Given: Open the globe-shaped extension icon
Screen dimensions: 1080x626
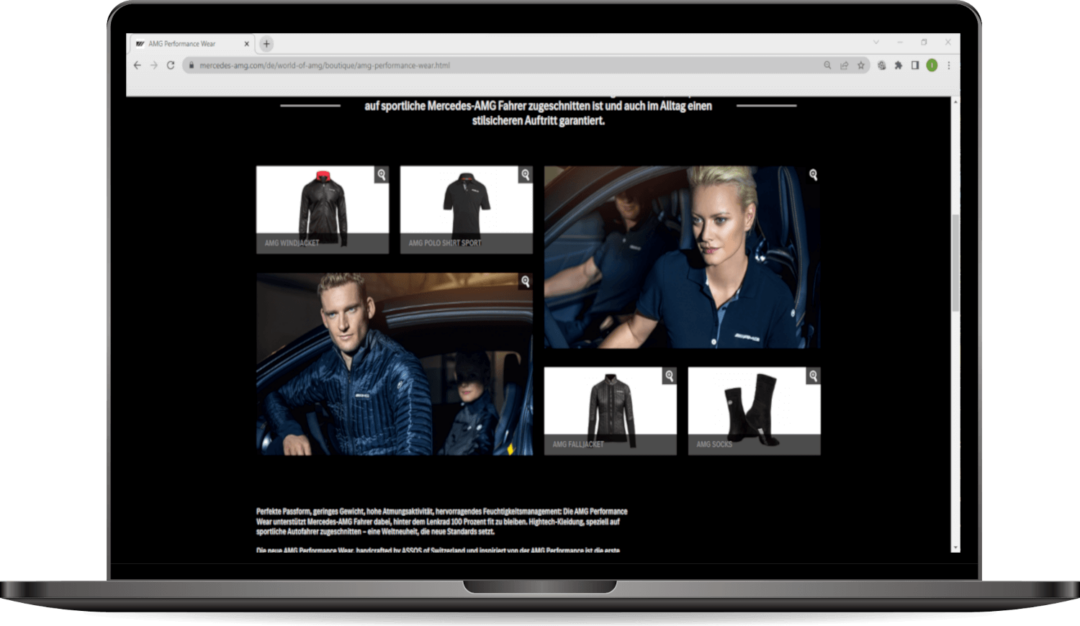Looking at the screenshot, I should [882, 65].
